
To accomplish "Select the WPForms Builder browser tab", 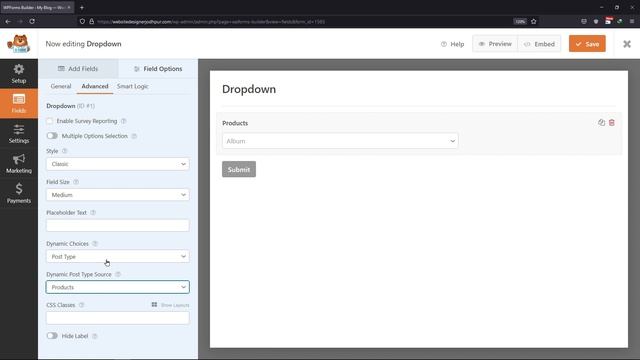I will [37, 7].
